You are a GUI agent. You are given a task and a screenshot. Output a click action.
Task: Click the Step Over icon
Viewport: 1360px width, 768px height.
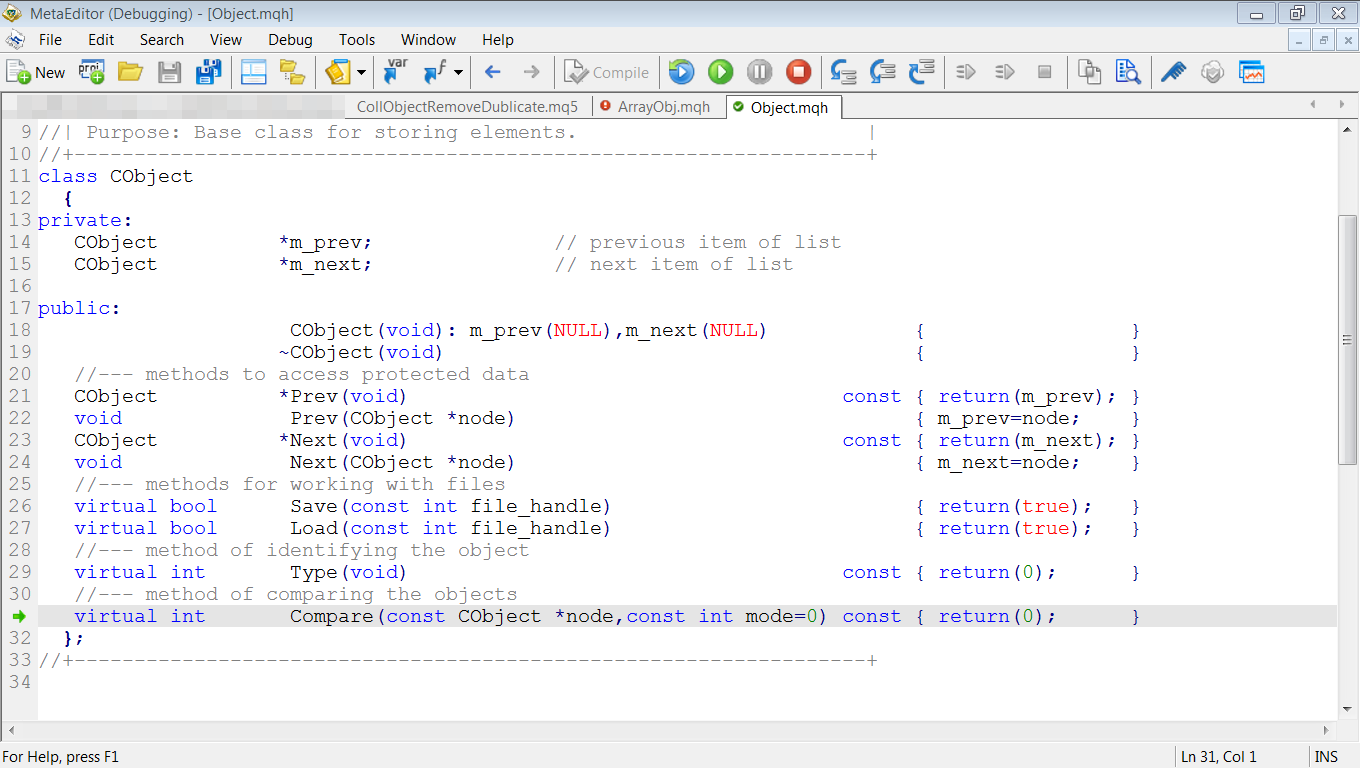(882, 72)
